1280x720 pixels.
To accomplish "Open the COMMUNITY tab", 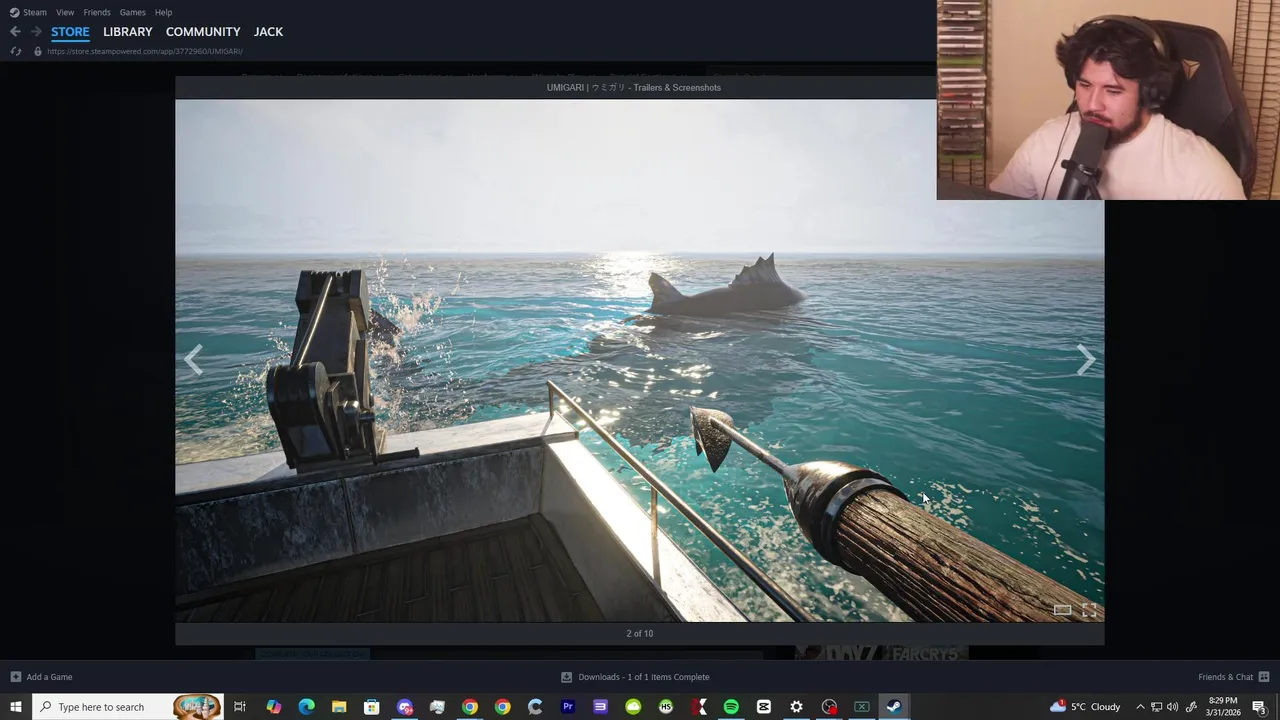I will click(x=203, y=32).
